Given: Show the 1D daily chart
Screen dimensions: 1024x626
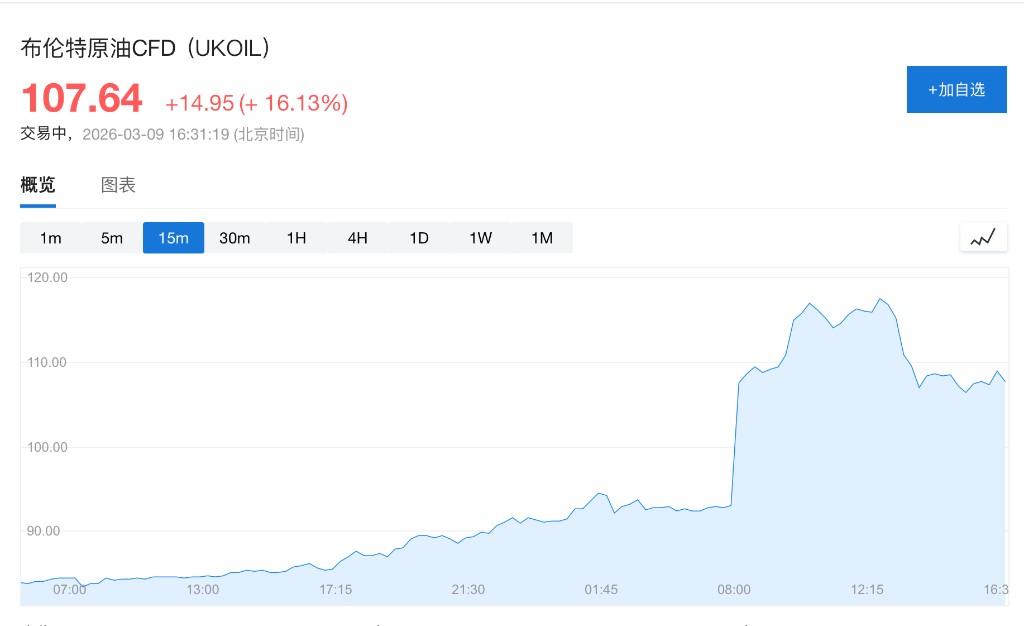Looking at the screenshot, I should pos(419,238).
